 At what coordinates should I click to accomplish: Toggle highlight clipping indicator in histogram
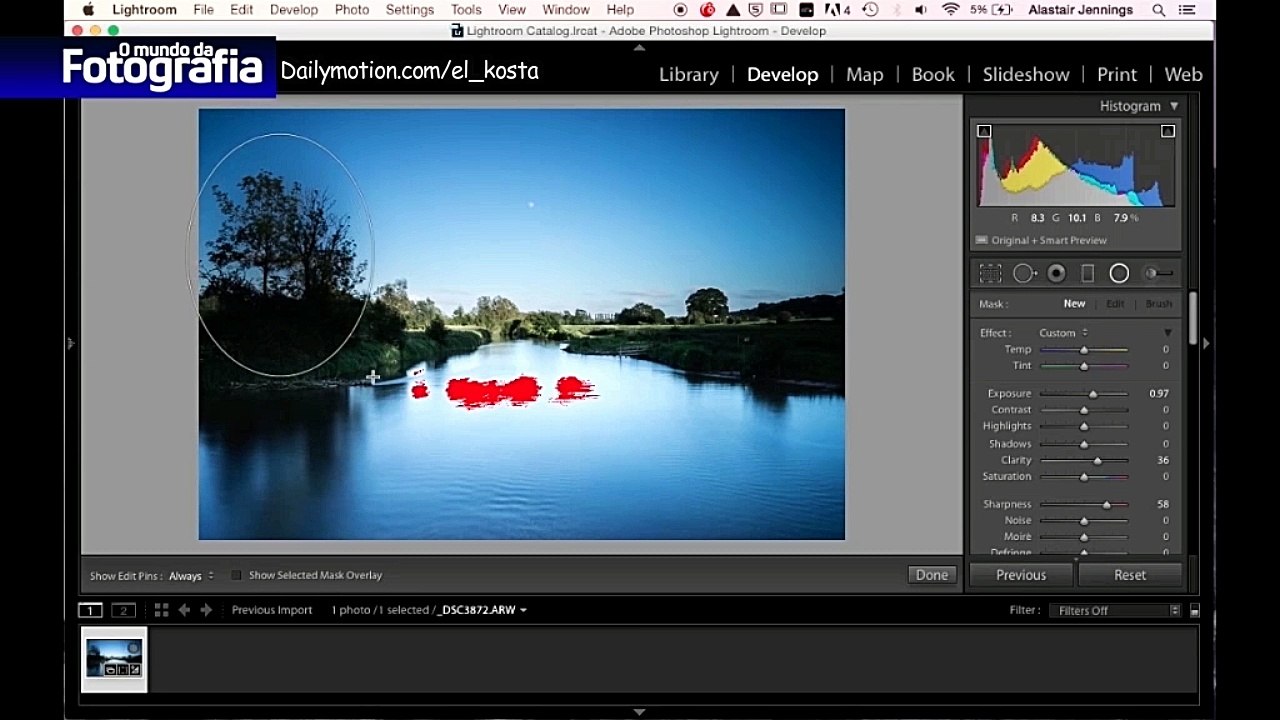[1167, 131]
